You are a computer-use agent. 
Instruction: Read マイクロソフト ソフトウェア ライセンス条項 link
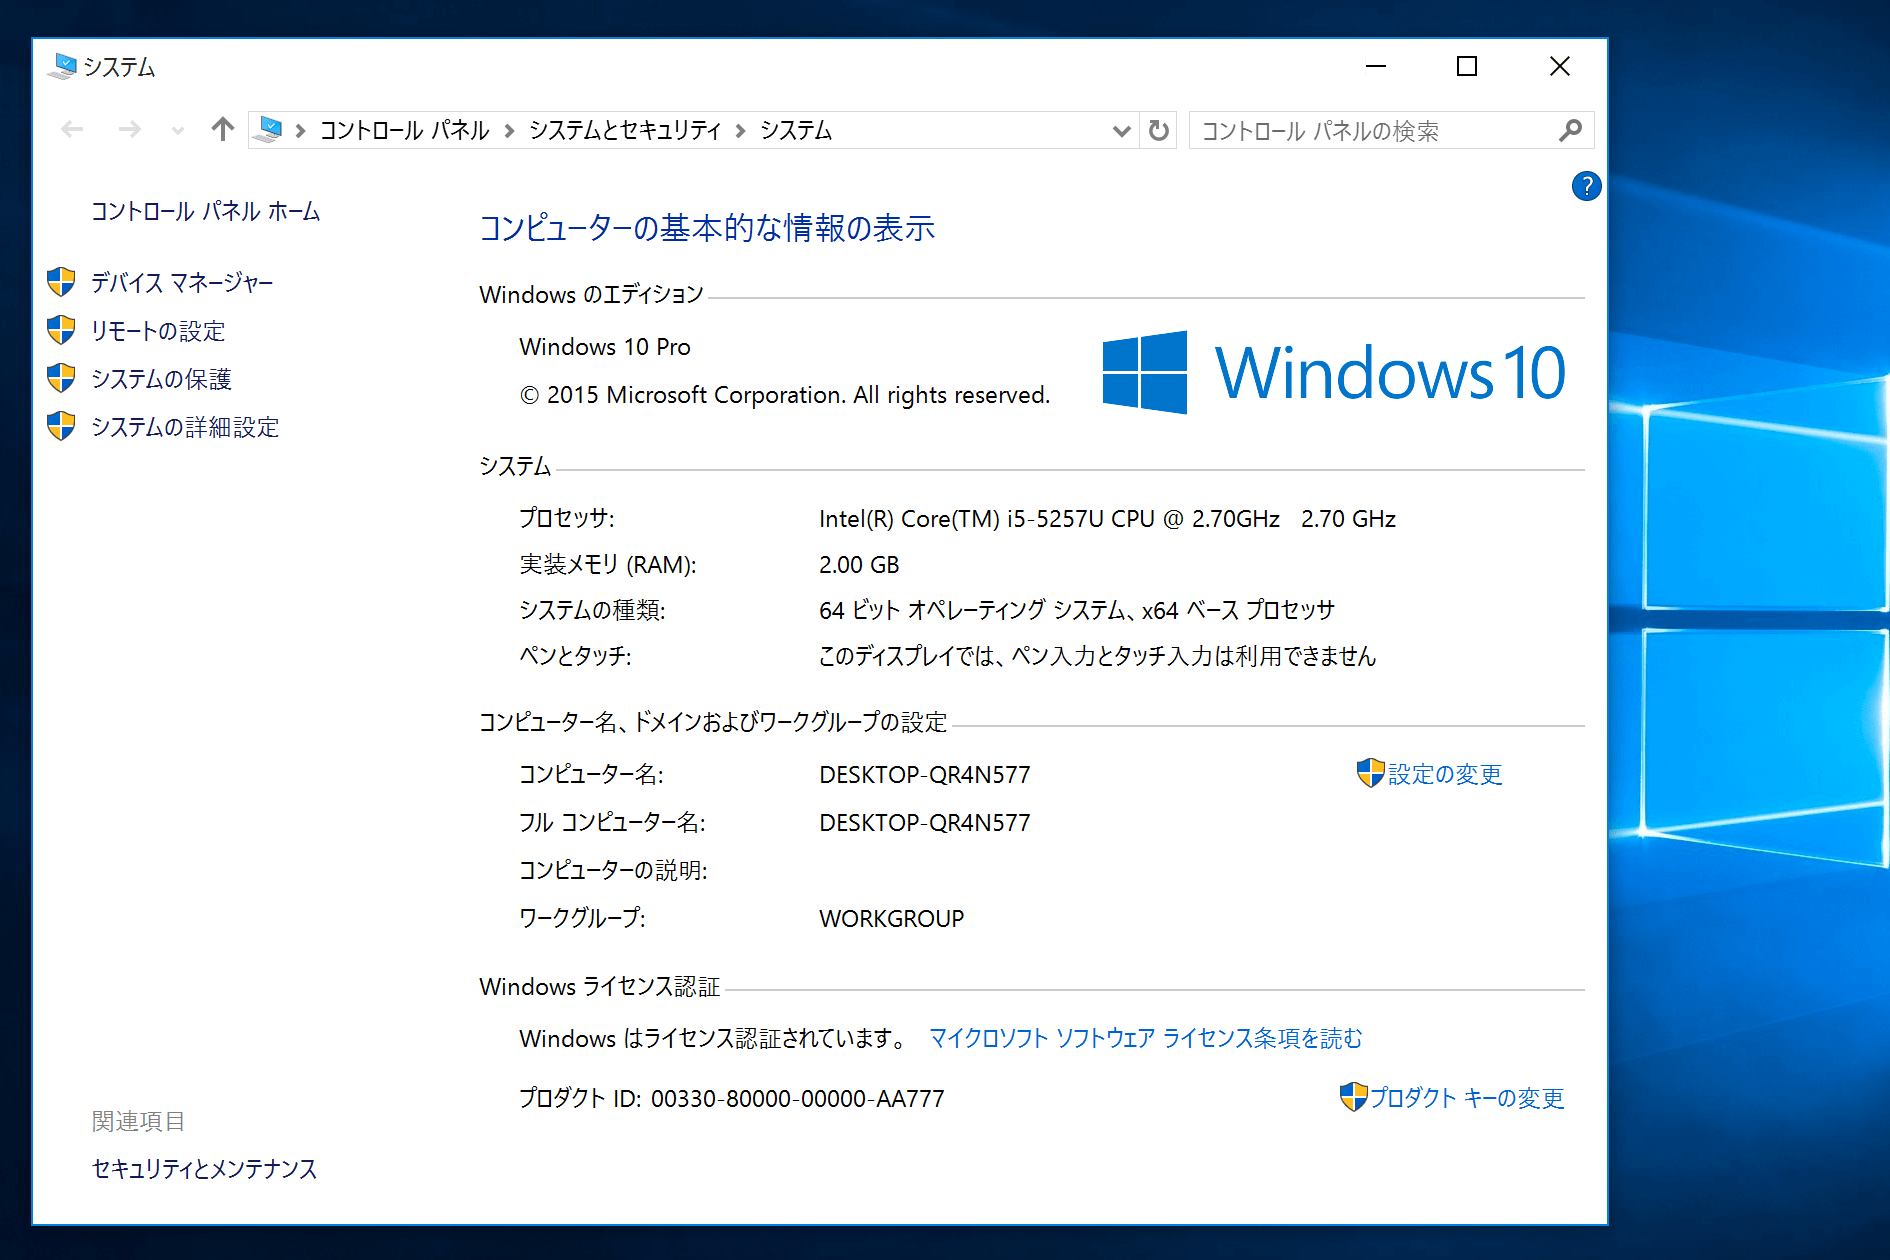pos(1145,1038)
